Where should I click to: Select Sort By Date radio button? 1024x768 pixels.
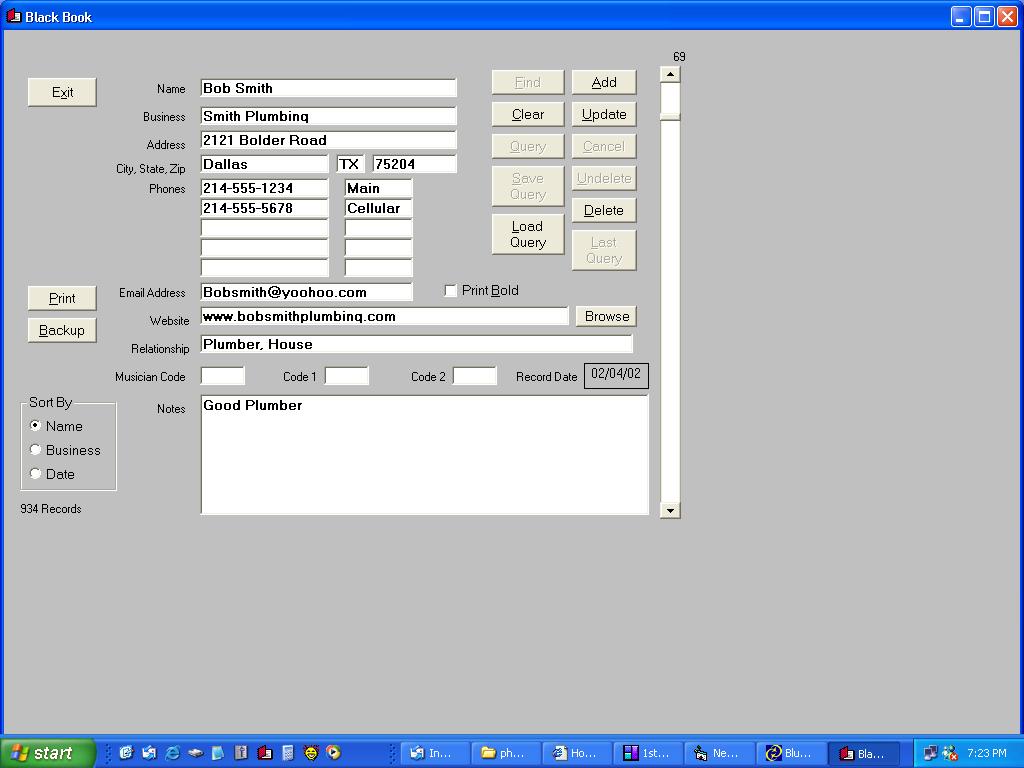[36, 474]
